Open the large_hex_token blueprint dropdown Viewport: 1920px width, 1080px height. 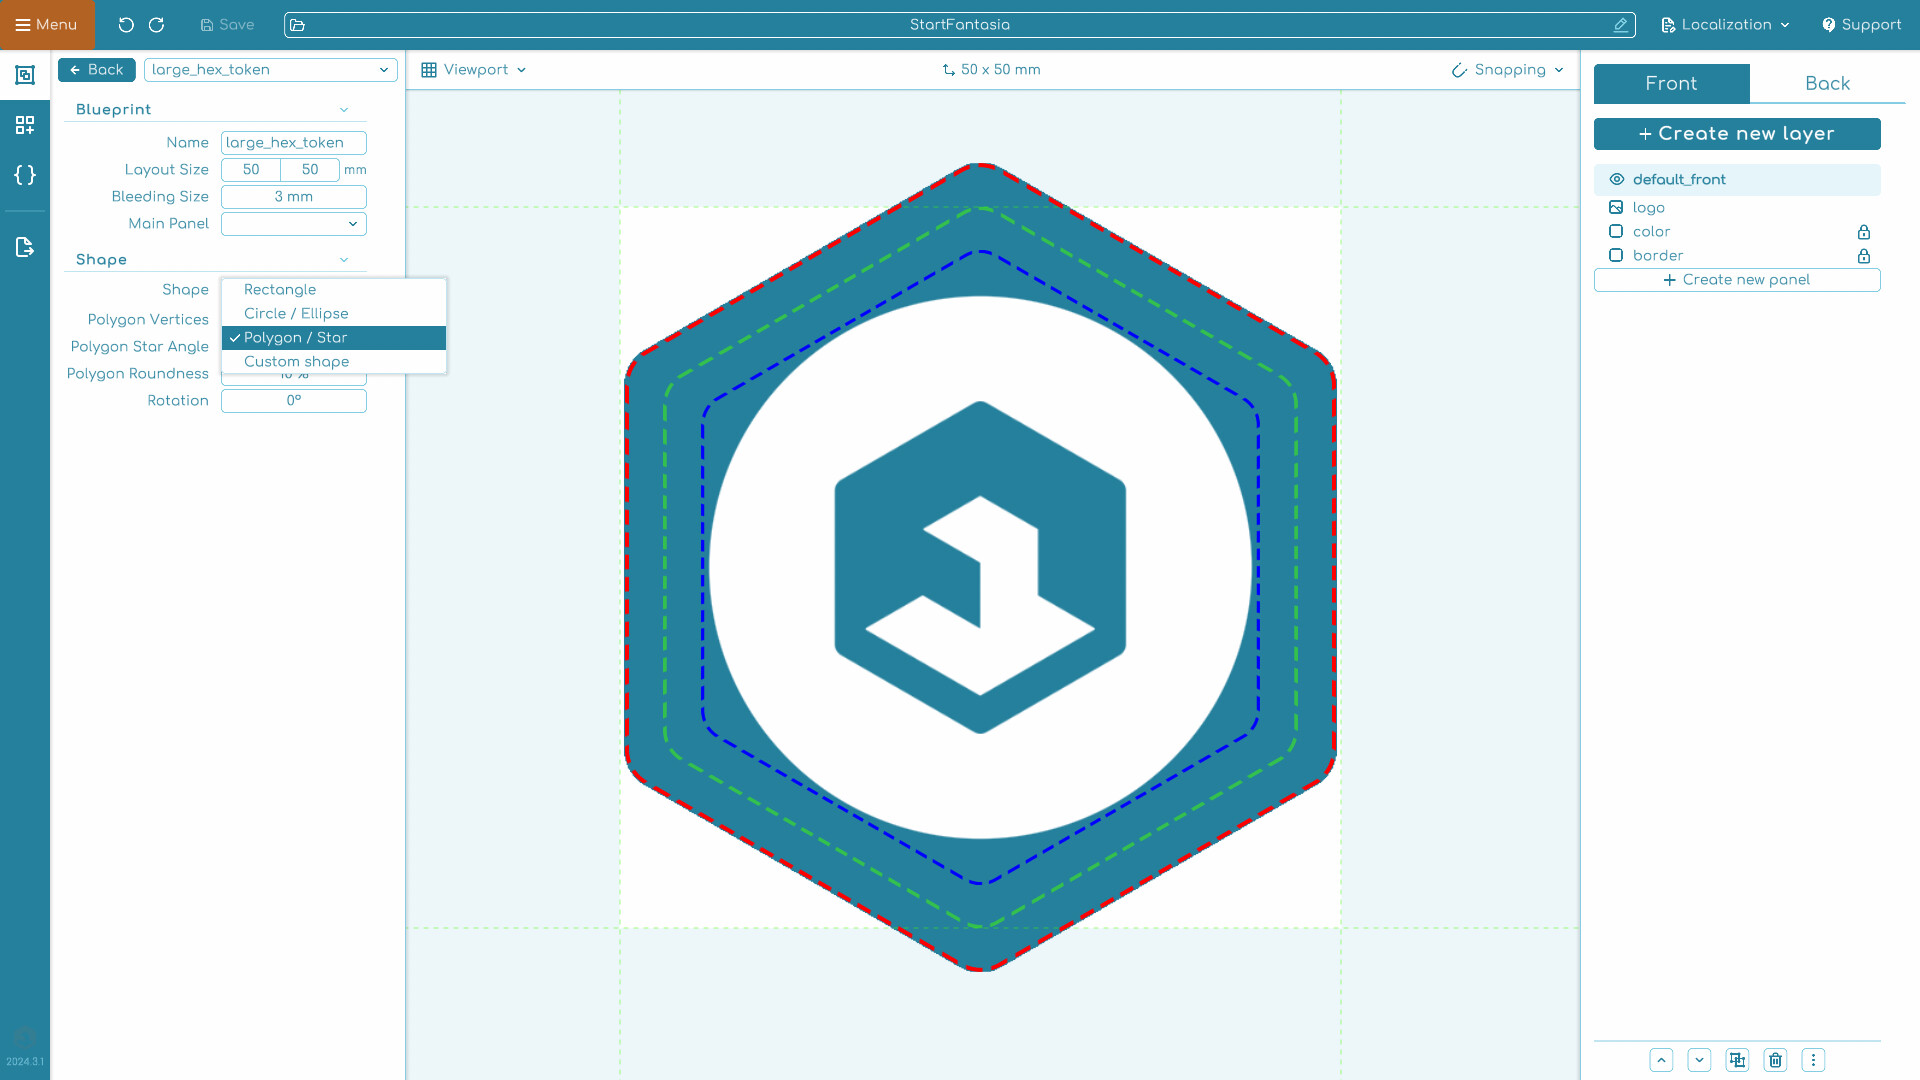click(x=270, y=70)
